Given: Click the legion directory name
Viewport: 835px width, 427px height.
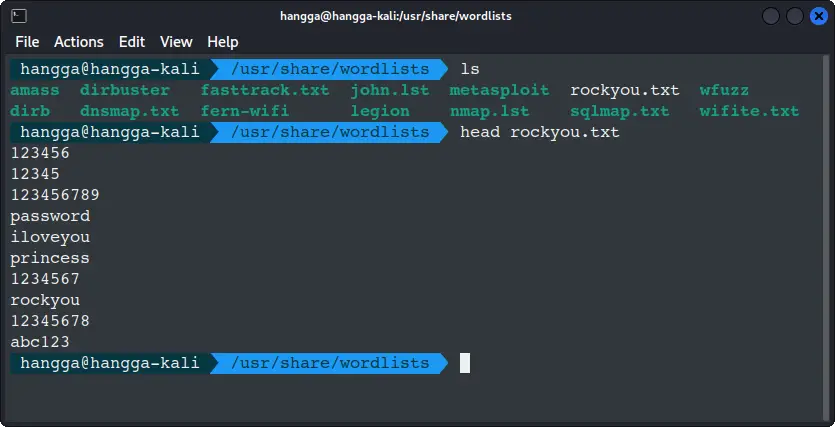Looking at the screenshot, I should (x=380, y=111).
